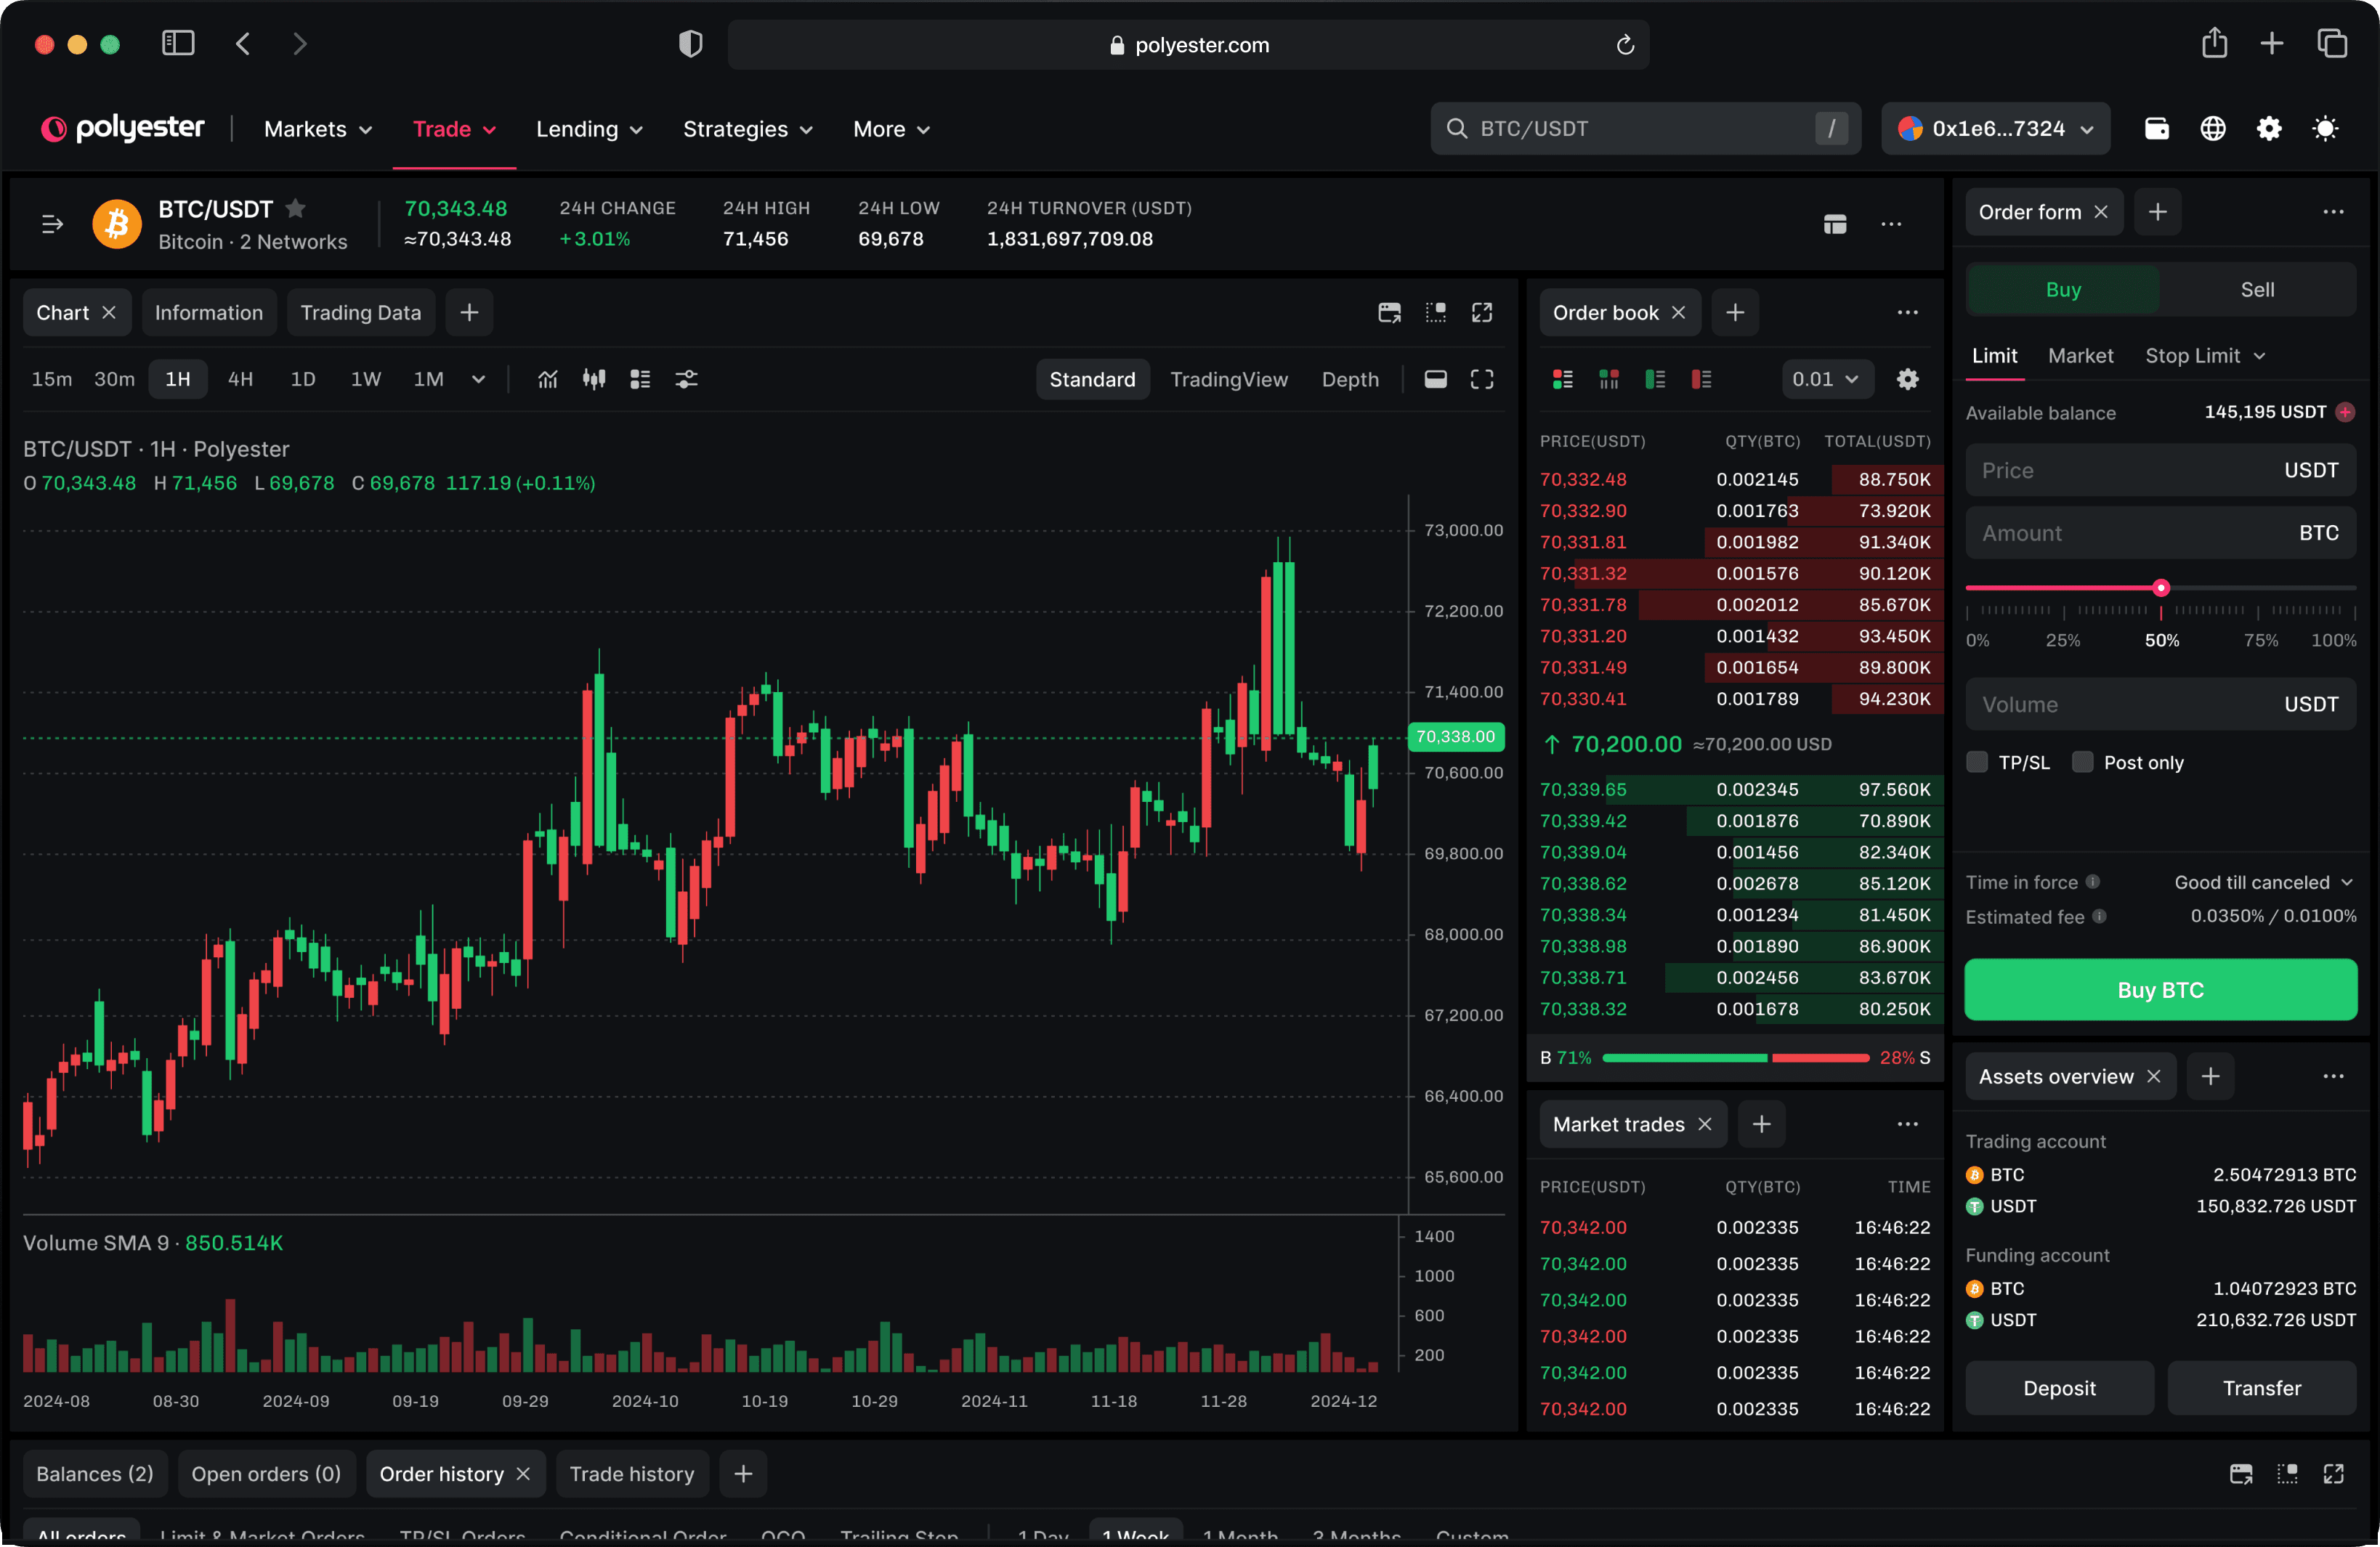The height and width of the screenshot is (1547, 2380).
Task: Switch the order form to Sell
Action: pos(2256,289)
